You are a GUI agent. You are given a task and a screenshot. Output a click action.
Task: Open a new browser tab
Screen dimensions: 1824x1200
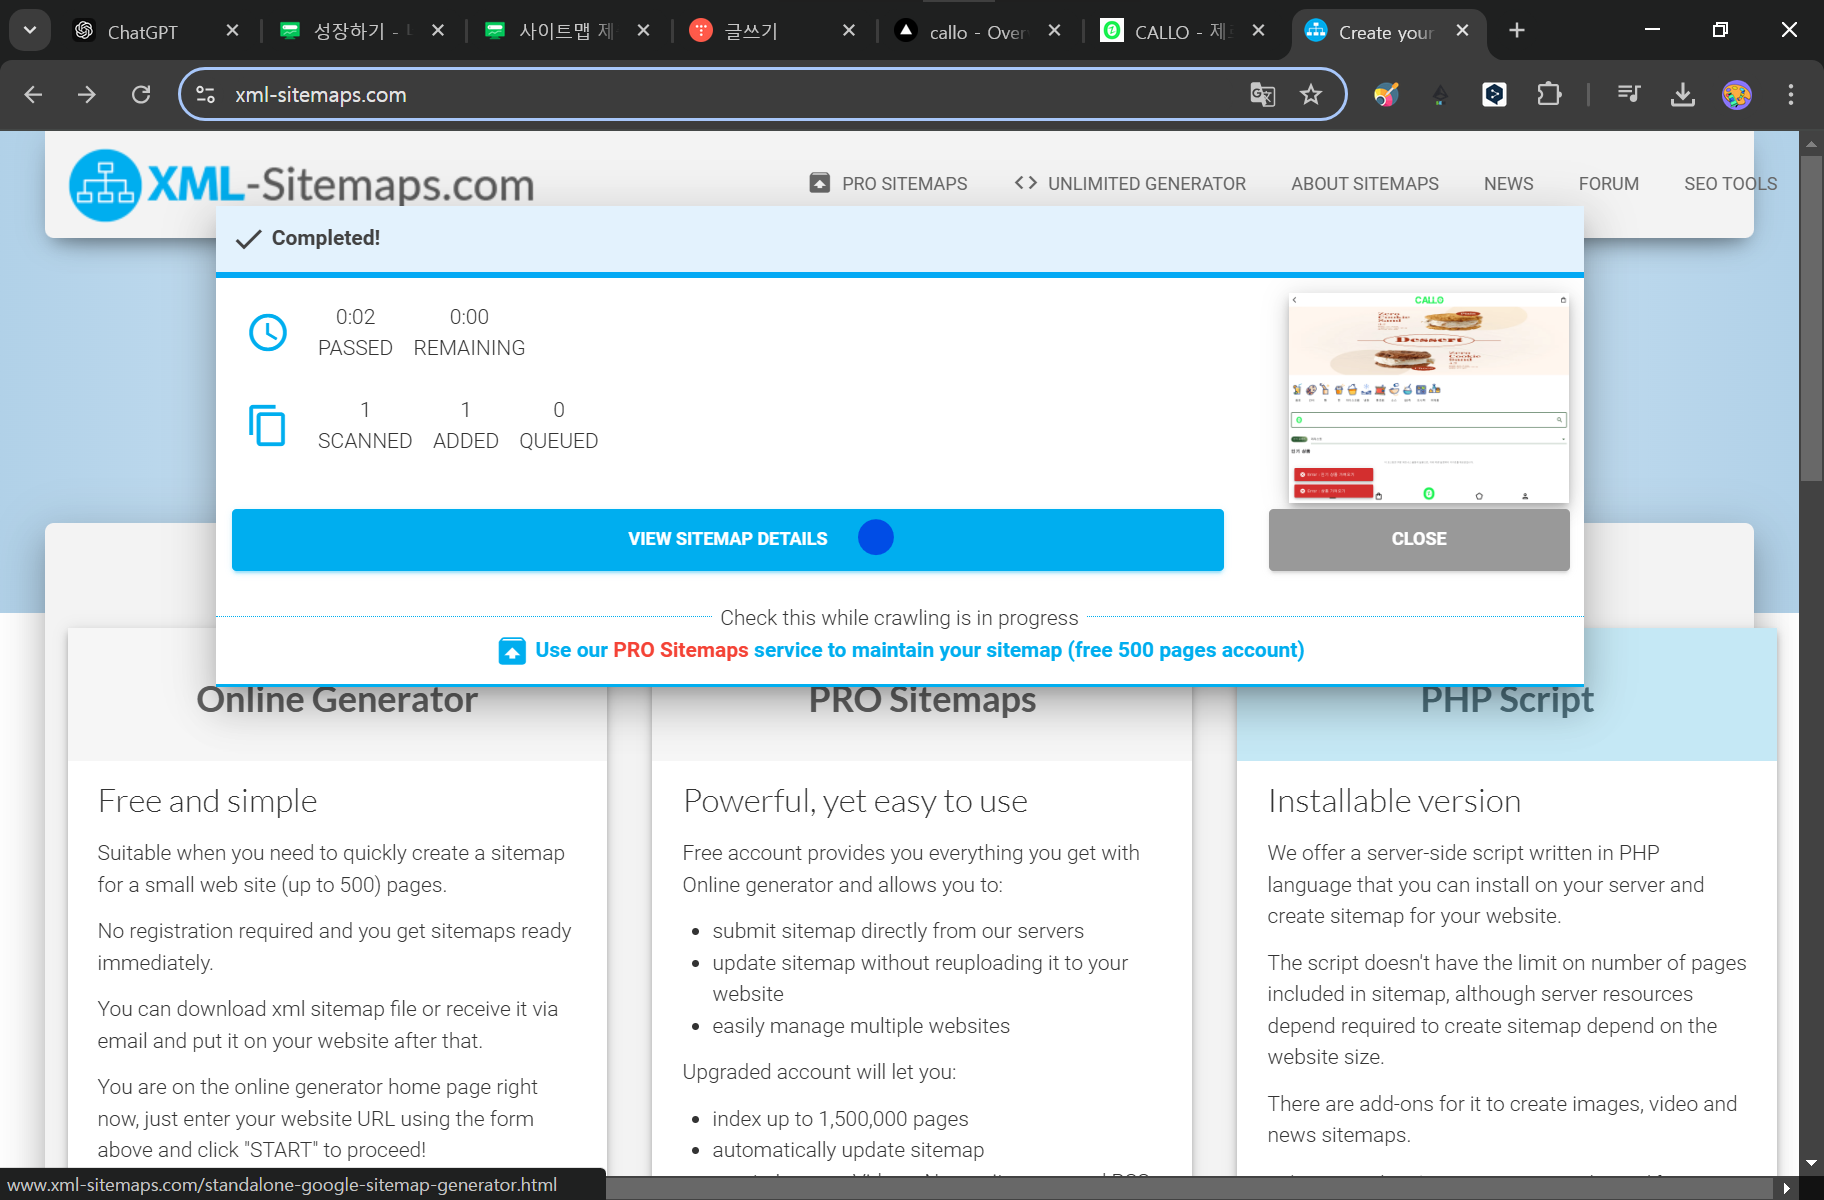pos(1517,31)
